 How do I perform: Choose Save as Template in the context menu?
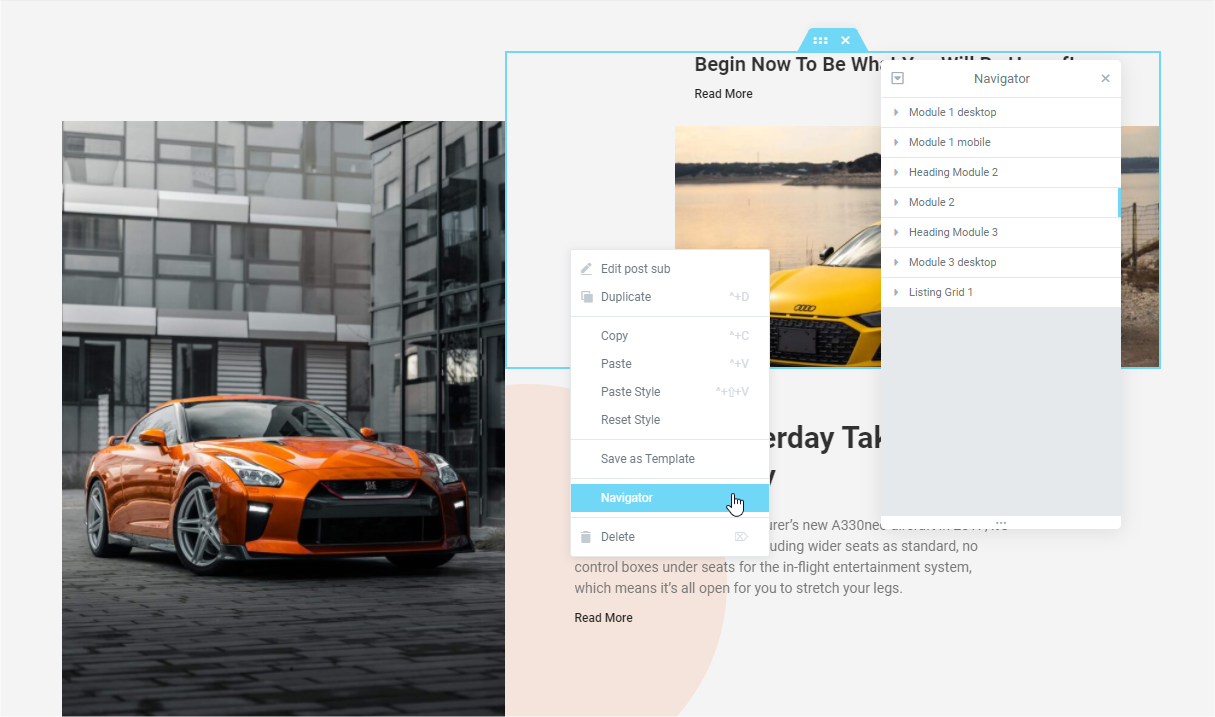(x=647, y=459)
